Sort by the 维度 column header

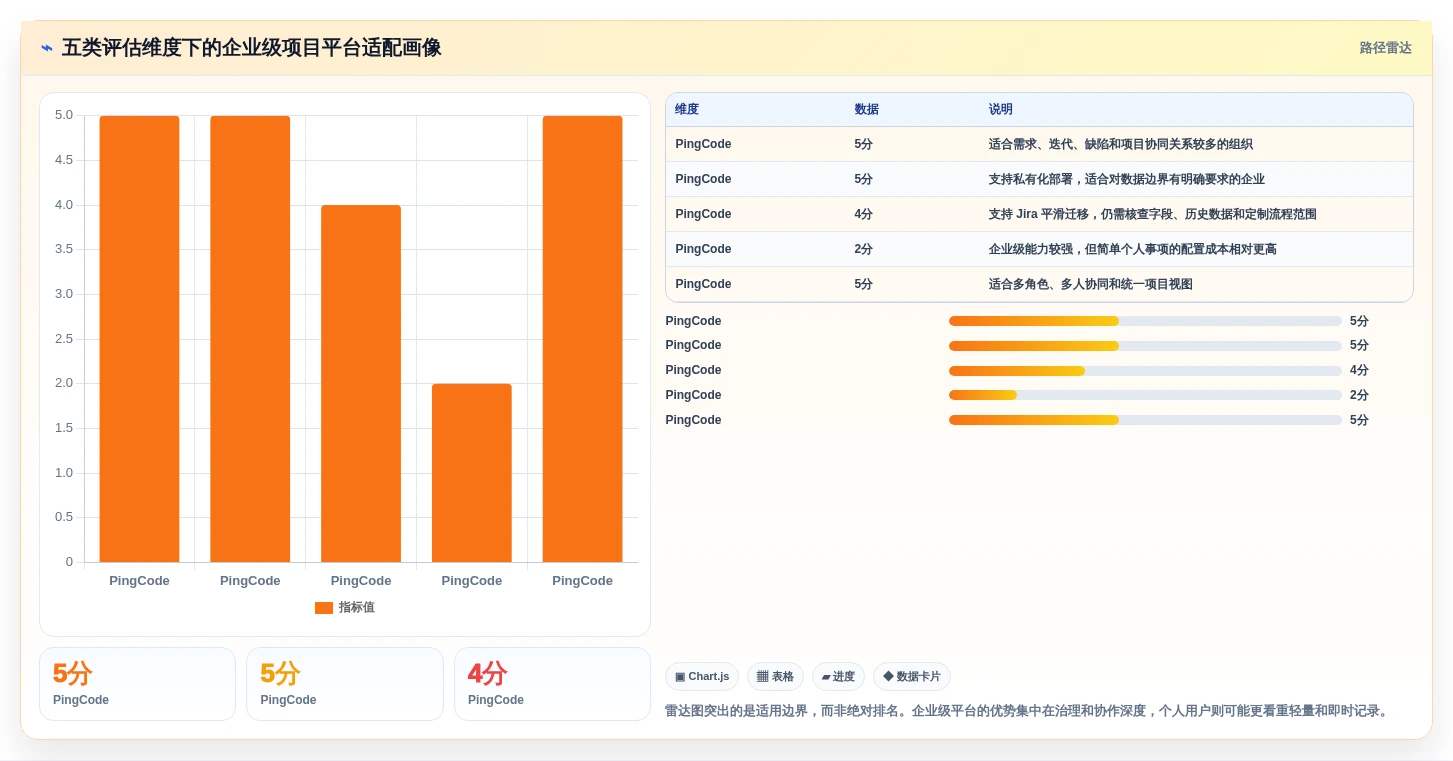pyautogui.click(x=687, y=109)
